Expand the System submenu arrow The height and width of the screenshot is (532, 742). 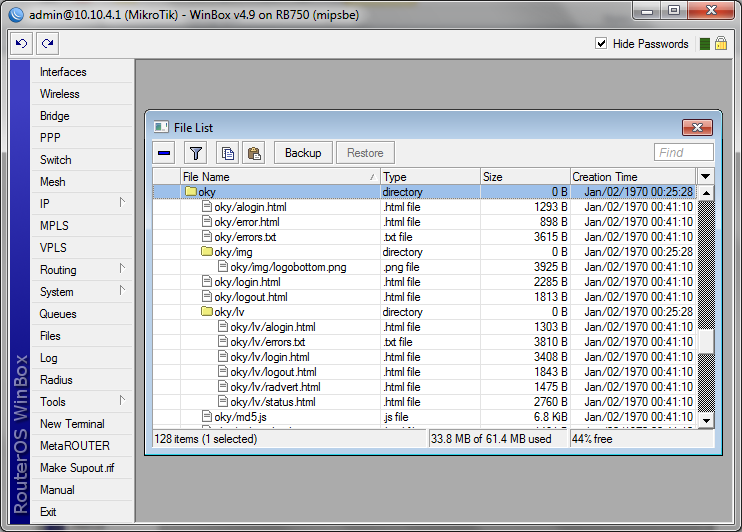[x=122, y=291]
